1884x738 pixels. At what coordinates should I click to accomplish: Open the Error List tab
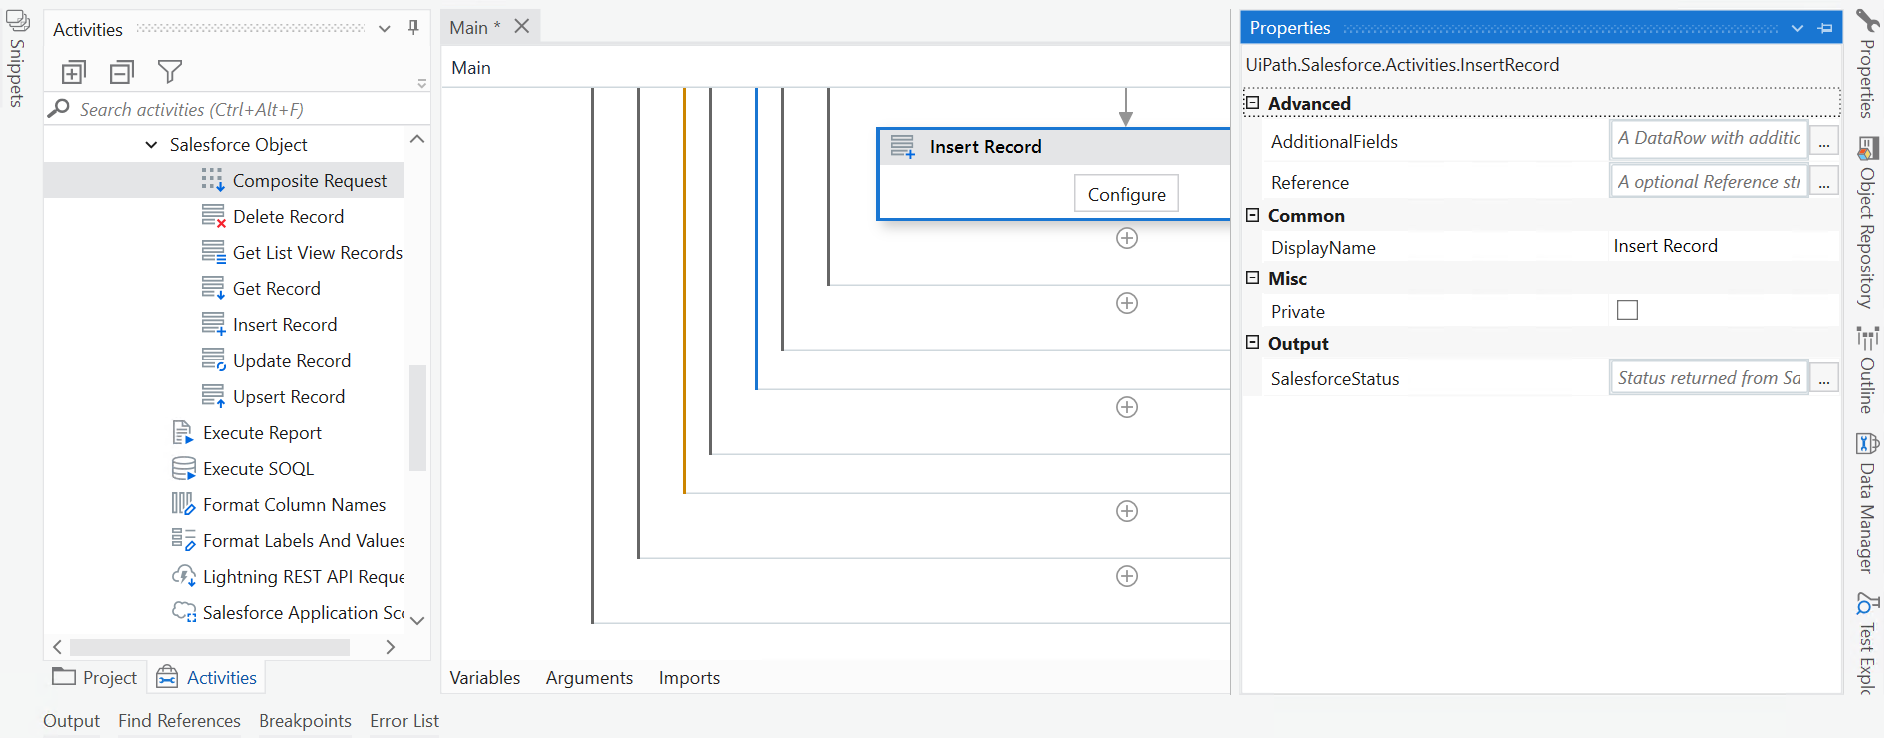click(404, 720)
